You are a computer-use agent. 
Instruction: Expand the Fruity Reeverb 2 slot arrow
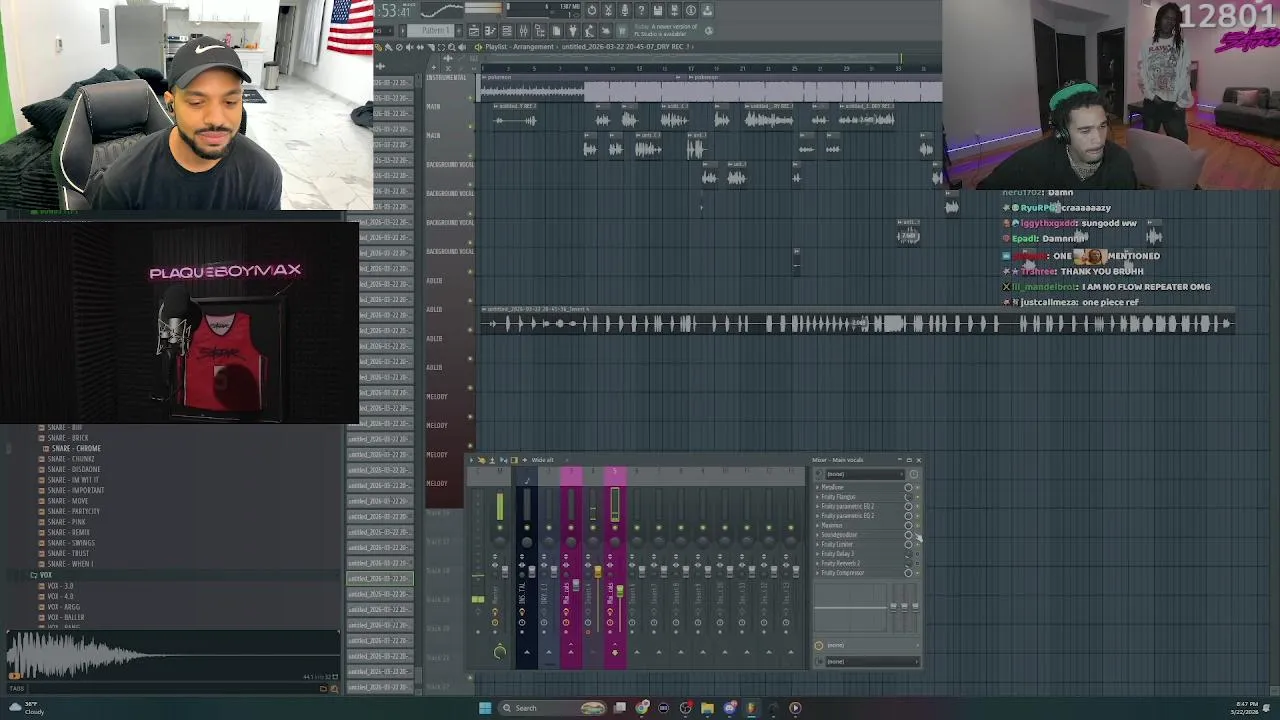click(817, 563)
